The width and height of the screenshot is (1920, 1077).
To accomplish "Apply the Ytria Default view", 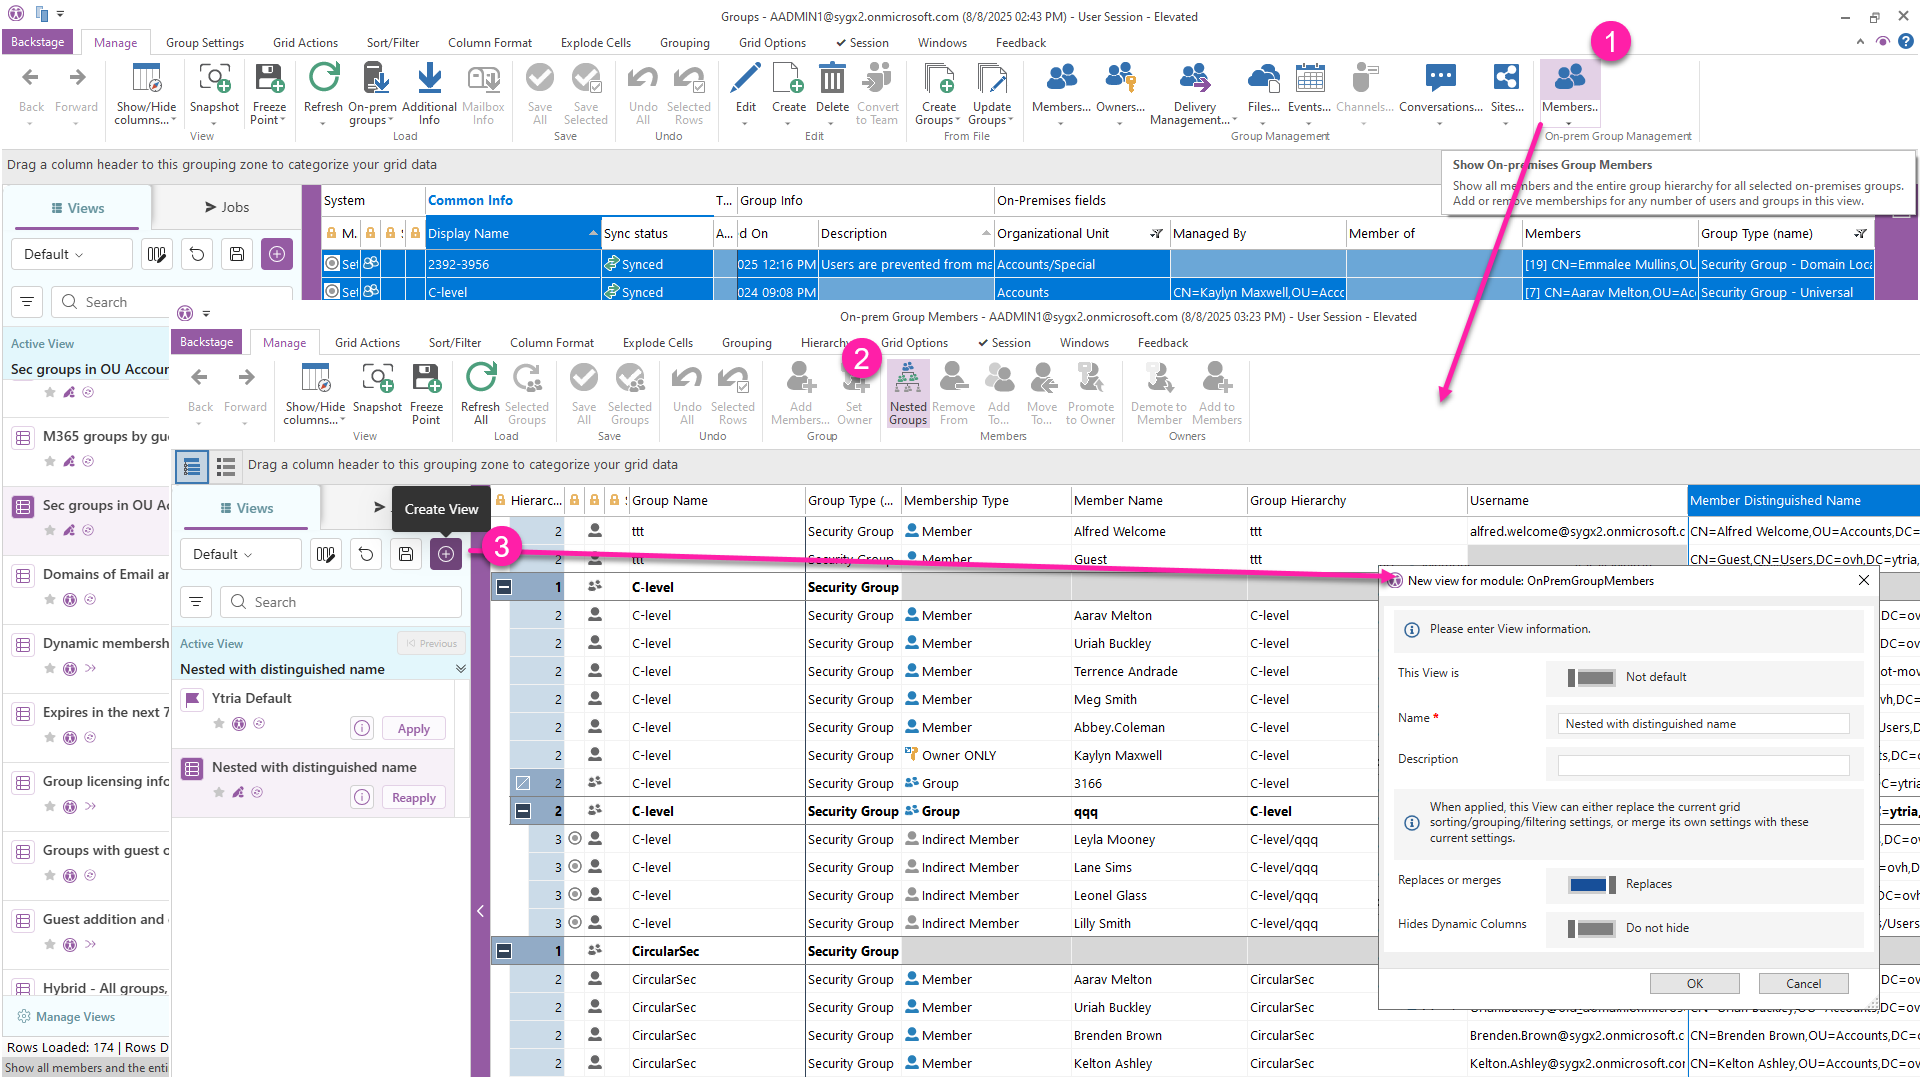I will click(414, 729).
